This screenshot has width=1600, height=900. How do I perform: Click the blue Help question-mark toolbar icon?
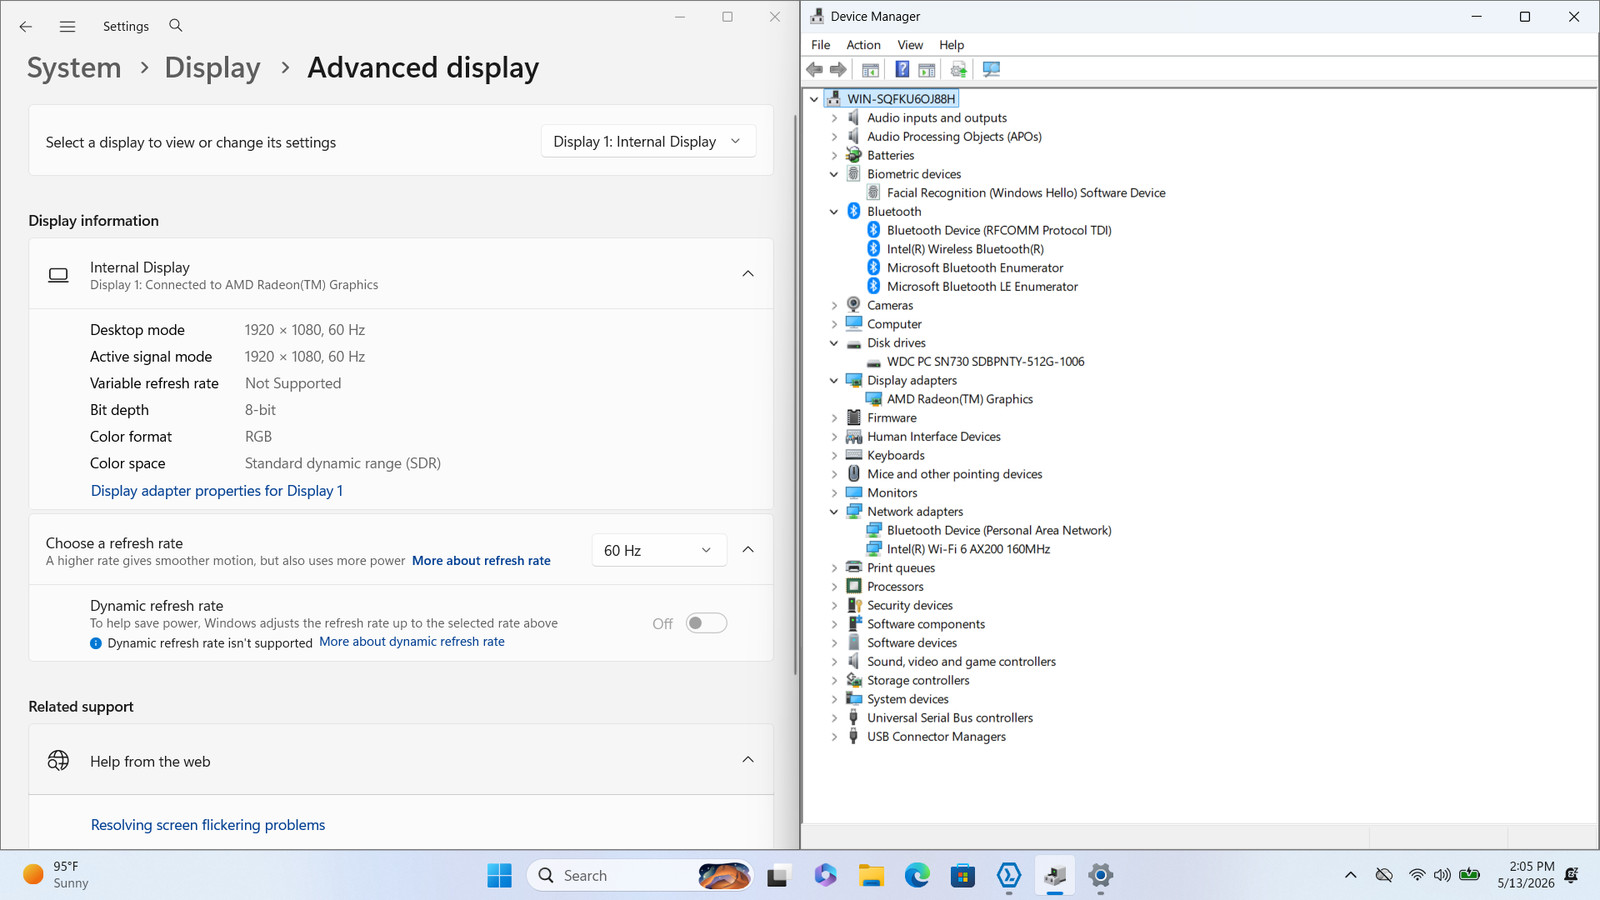(902, 69)
